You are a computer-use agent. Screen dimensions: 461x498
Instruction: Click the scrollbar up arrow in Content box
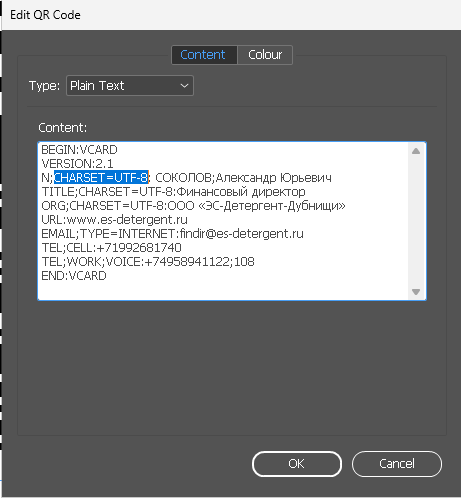[416, 151]
